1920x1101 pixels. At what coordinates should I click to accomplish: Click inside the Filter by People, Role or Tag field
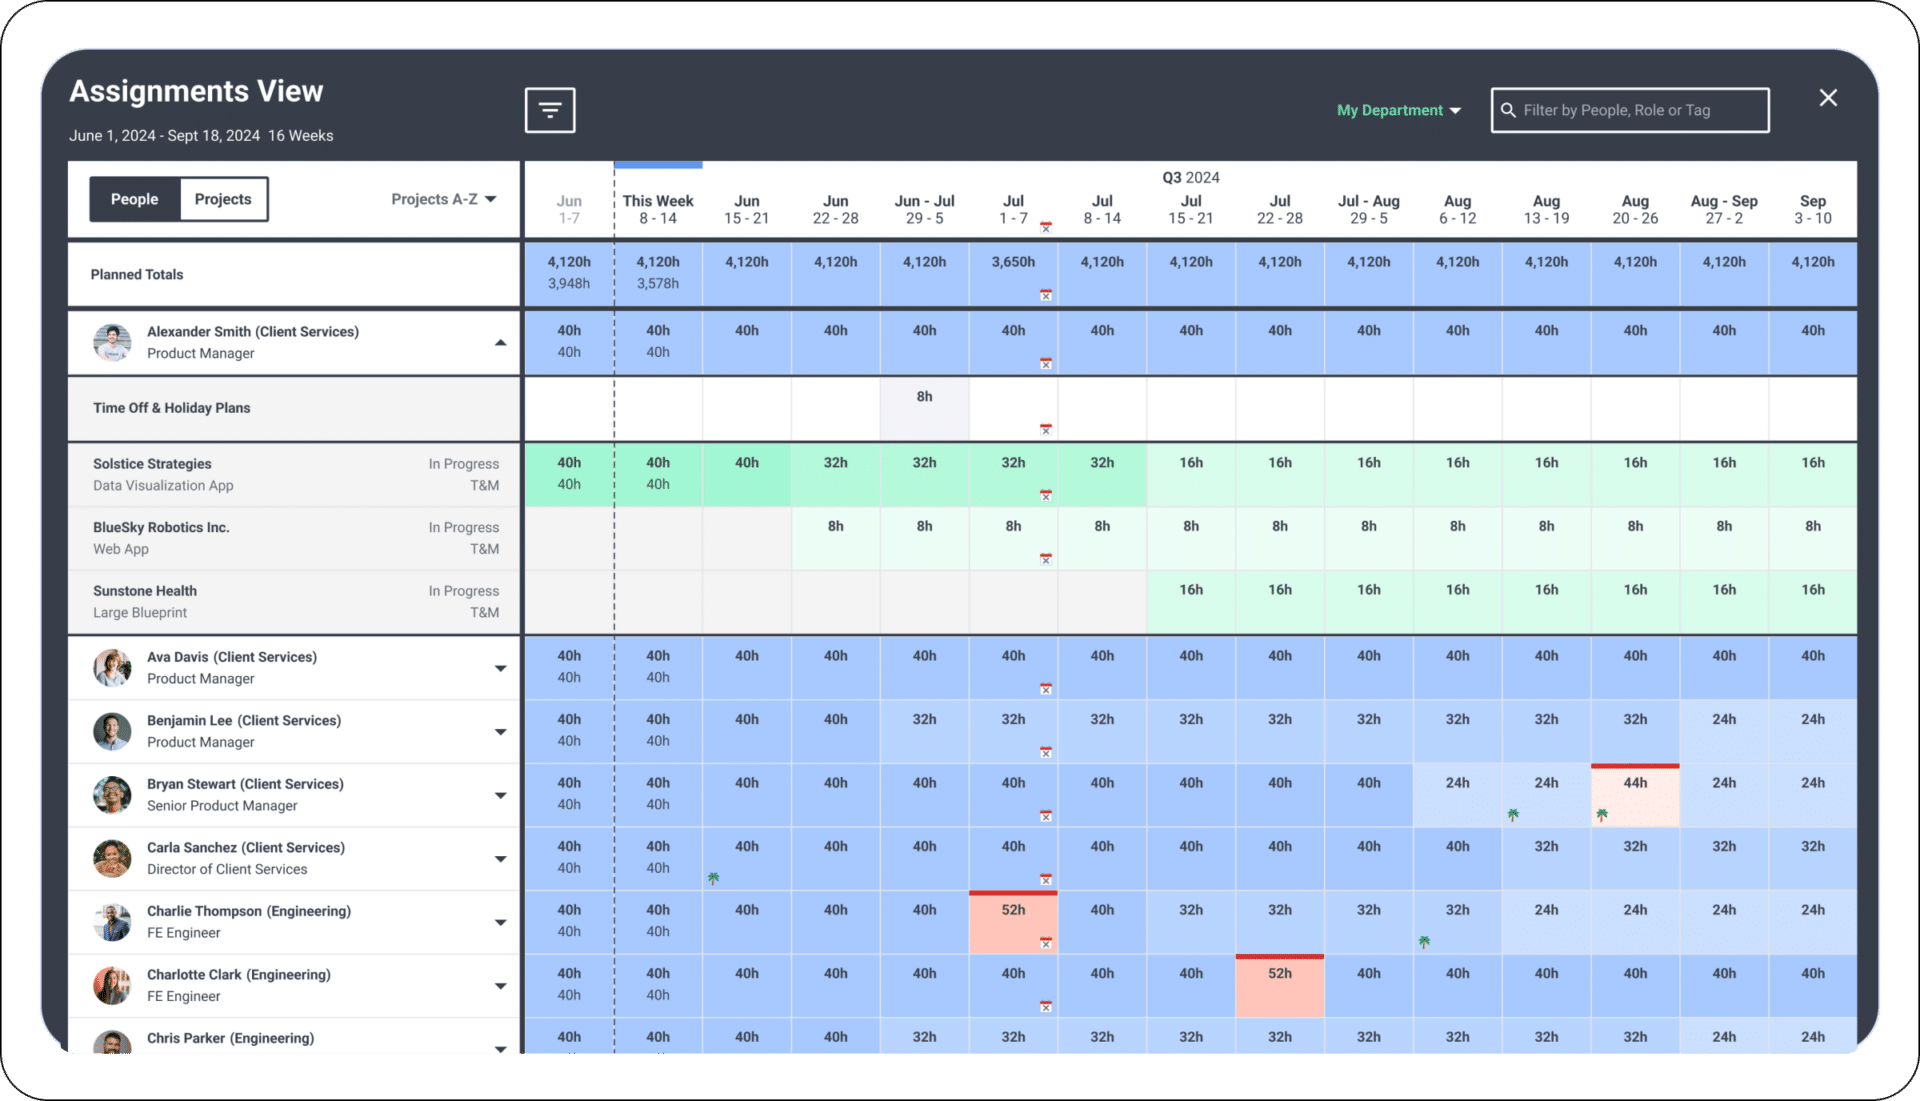(1650, 110)
